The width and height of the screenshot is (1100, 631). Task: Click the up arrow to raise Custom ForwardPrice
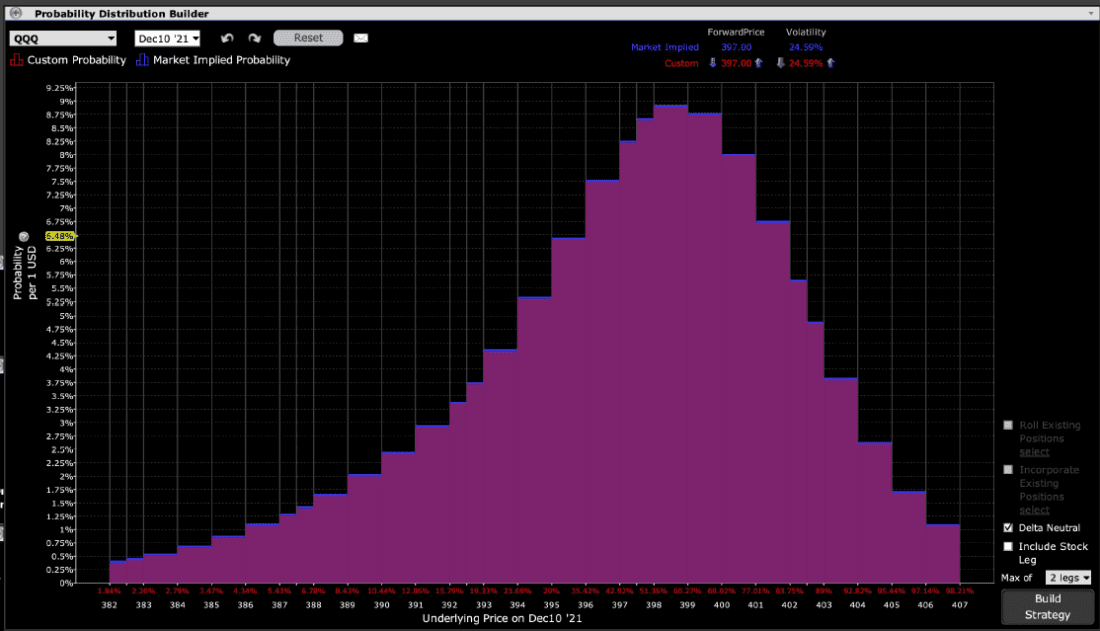tap(758, 62)
